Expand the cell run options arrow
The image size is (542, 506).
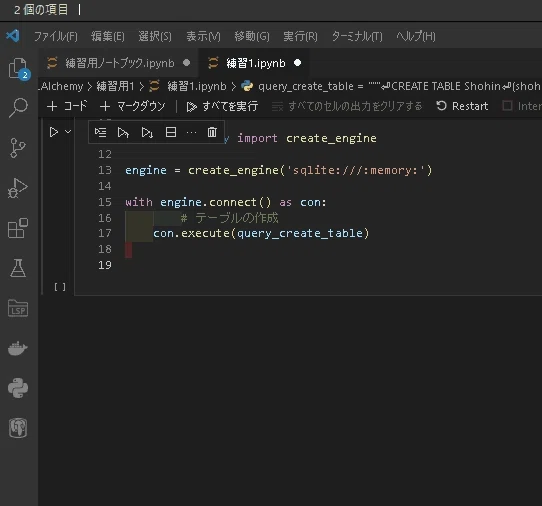pos(68,132)
